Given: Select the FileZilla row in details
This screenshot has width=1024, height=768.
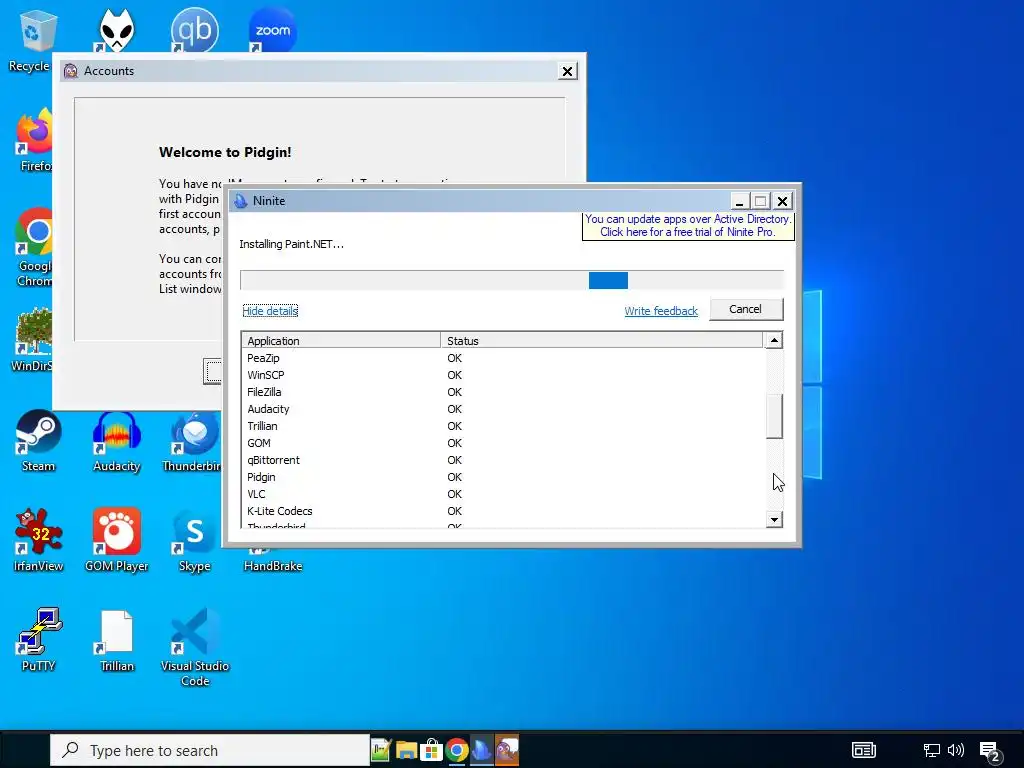Looking at the screenshot, I should 502,392.
